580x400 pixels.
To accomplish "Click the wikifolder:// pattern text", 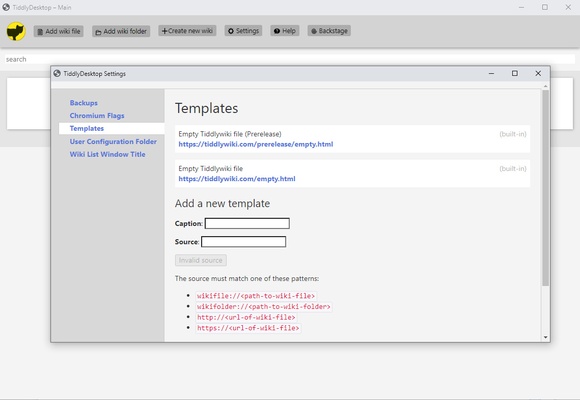I will [x=263, y=307].
